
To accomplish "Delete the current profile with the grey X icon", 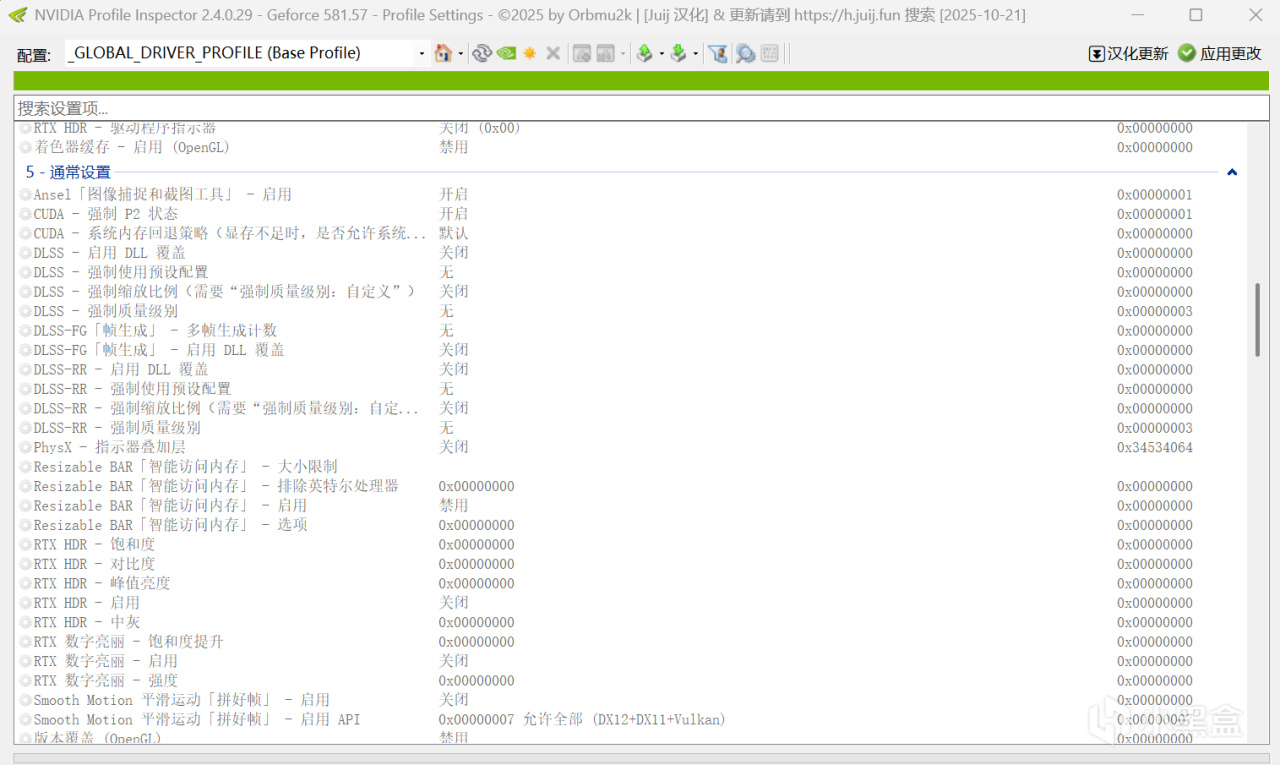I will [553, 53].
